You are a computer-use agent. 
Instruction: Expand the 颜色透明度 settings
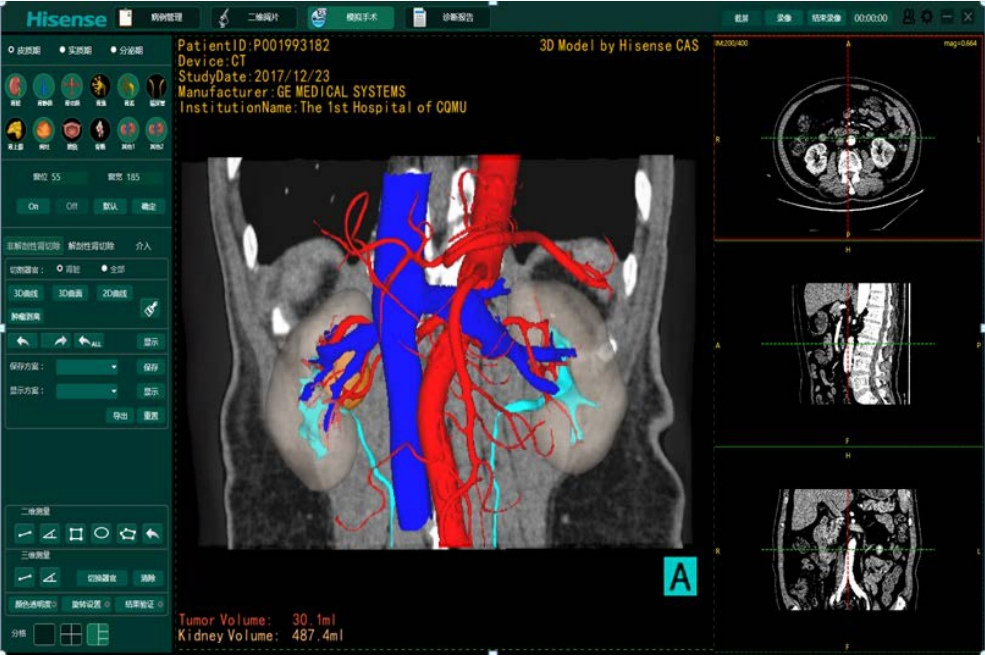click(x=34, y=604)
